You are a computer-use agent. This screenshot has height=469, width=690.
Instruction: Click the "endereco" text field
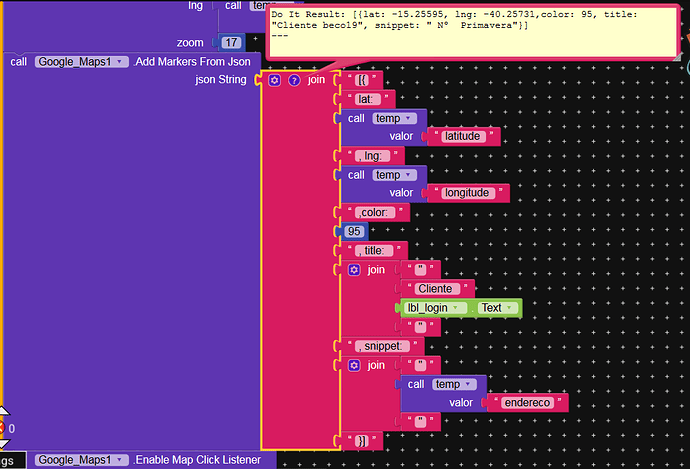tap(527, 403)
